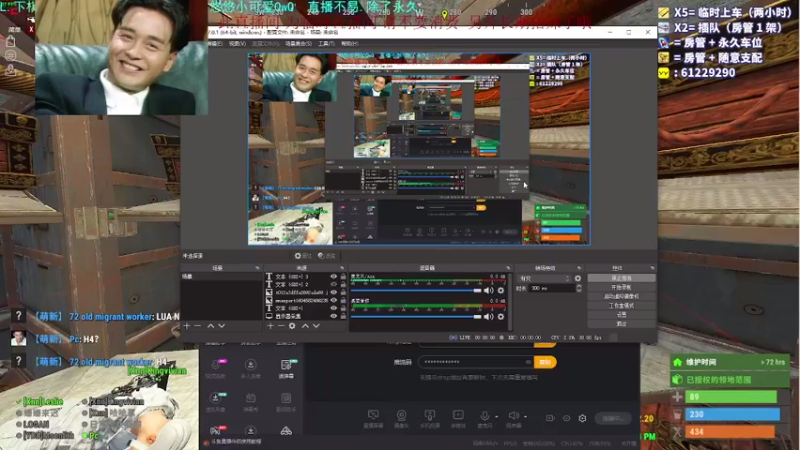The image size is (800, 450).
Task: Open the Tools (T) menu in OBS
Action: point(327,44)
